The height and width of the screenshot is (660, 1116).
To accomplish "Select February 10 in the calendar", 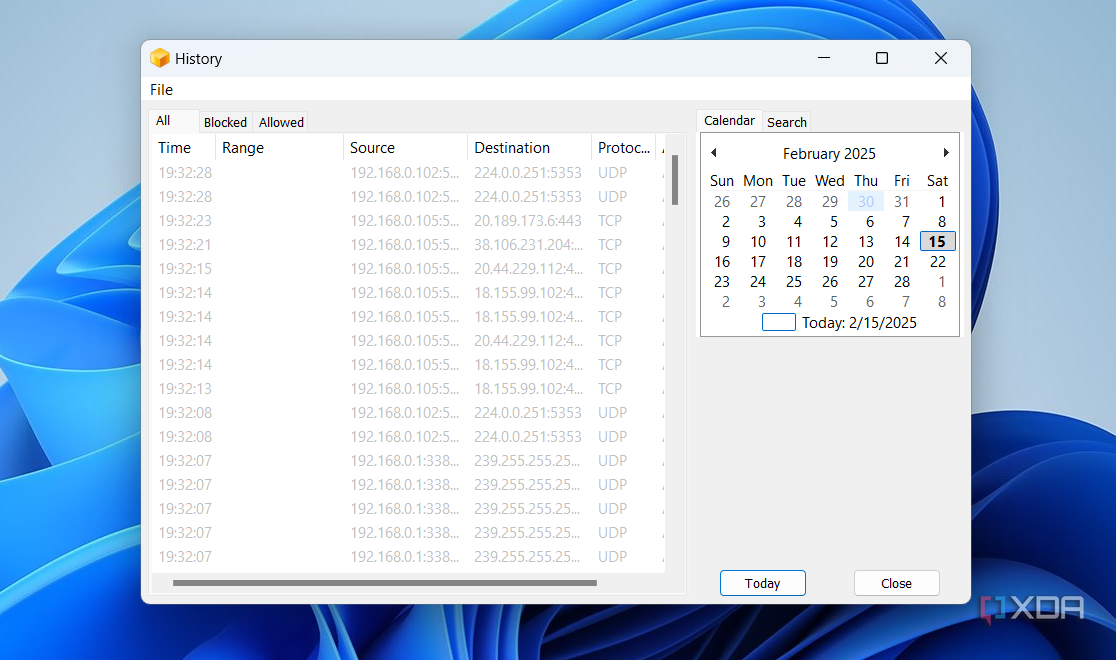I will coord(758,242).
